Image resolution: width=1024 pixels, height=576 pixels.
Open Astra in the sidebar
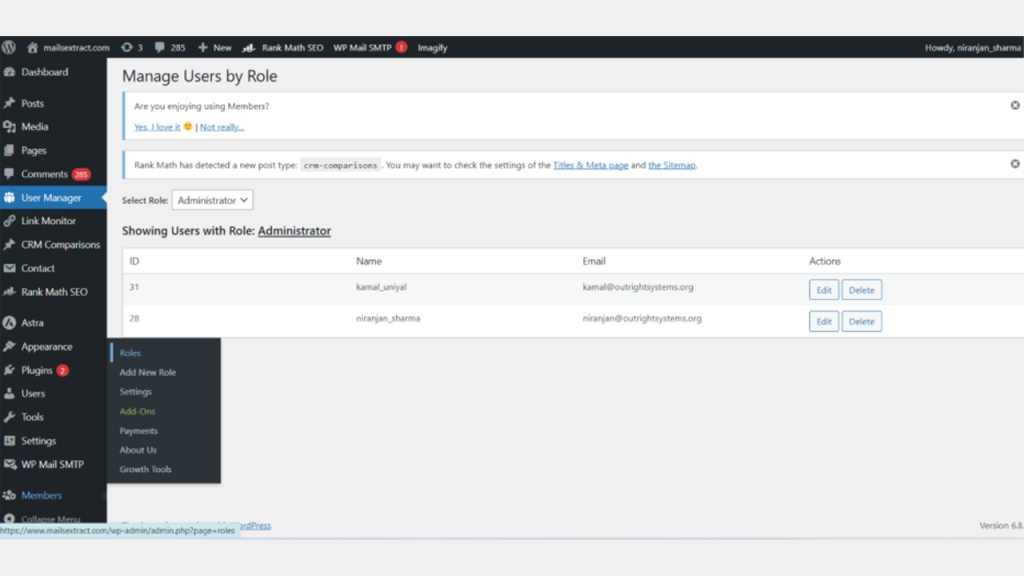pos(32,323)
